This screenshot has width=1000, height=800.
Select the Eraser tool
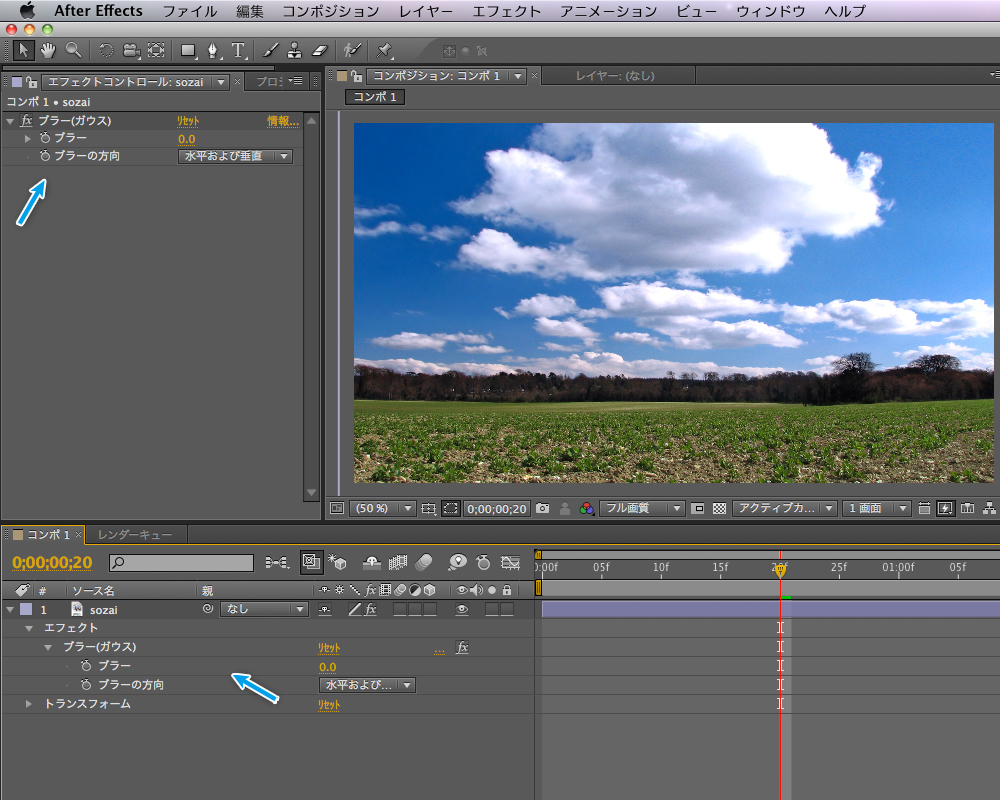click(x=319, y=49)
